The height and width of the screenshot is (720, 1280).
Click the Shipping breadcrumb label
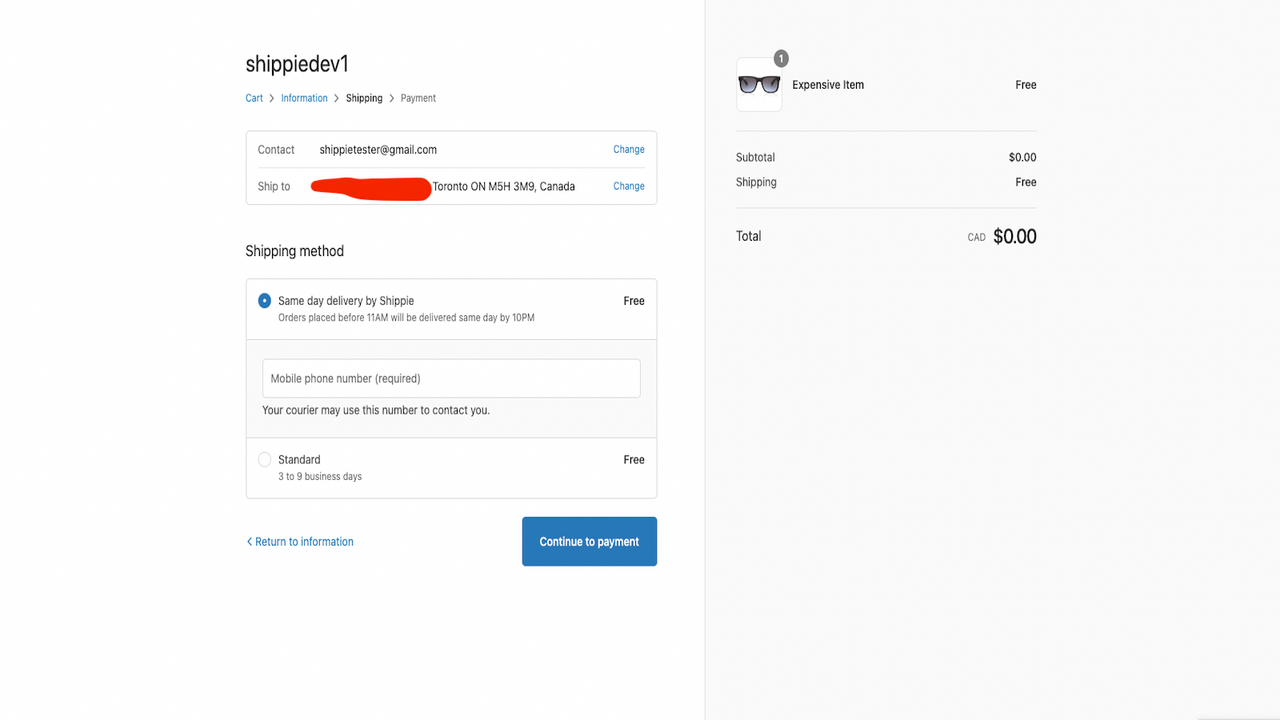click(x=363, y=98)
